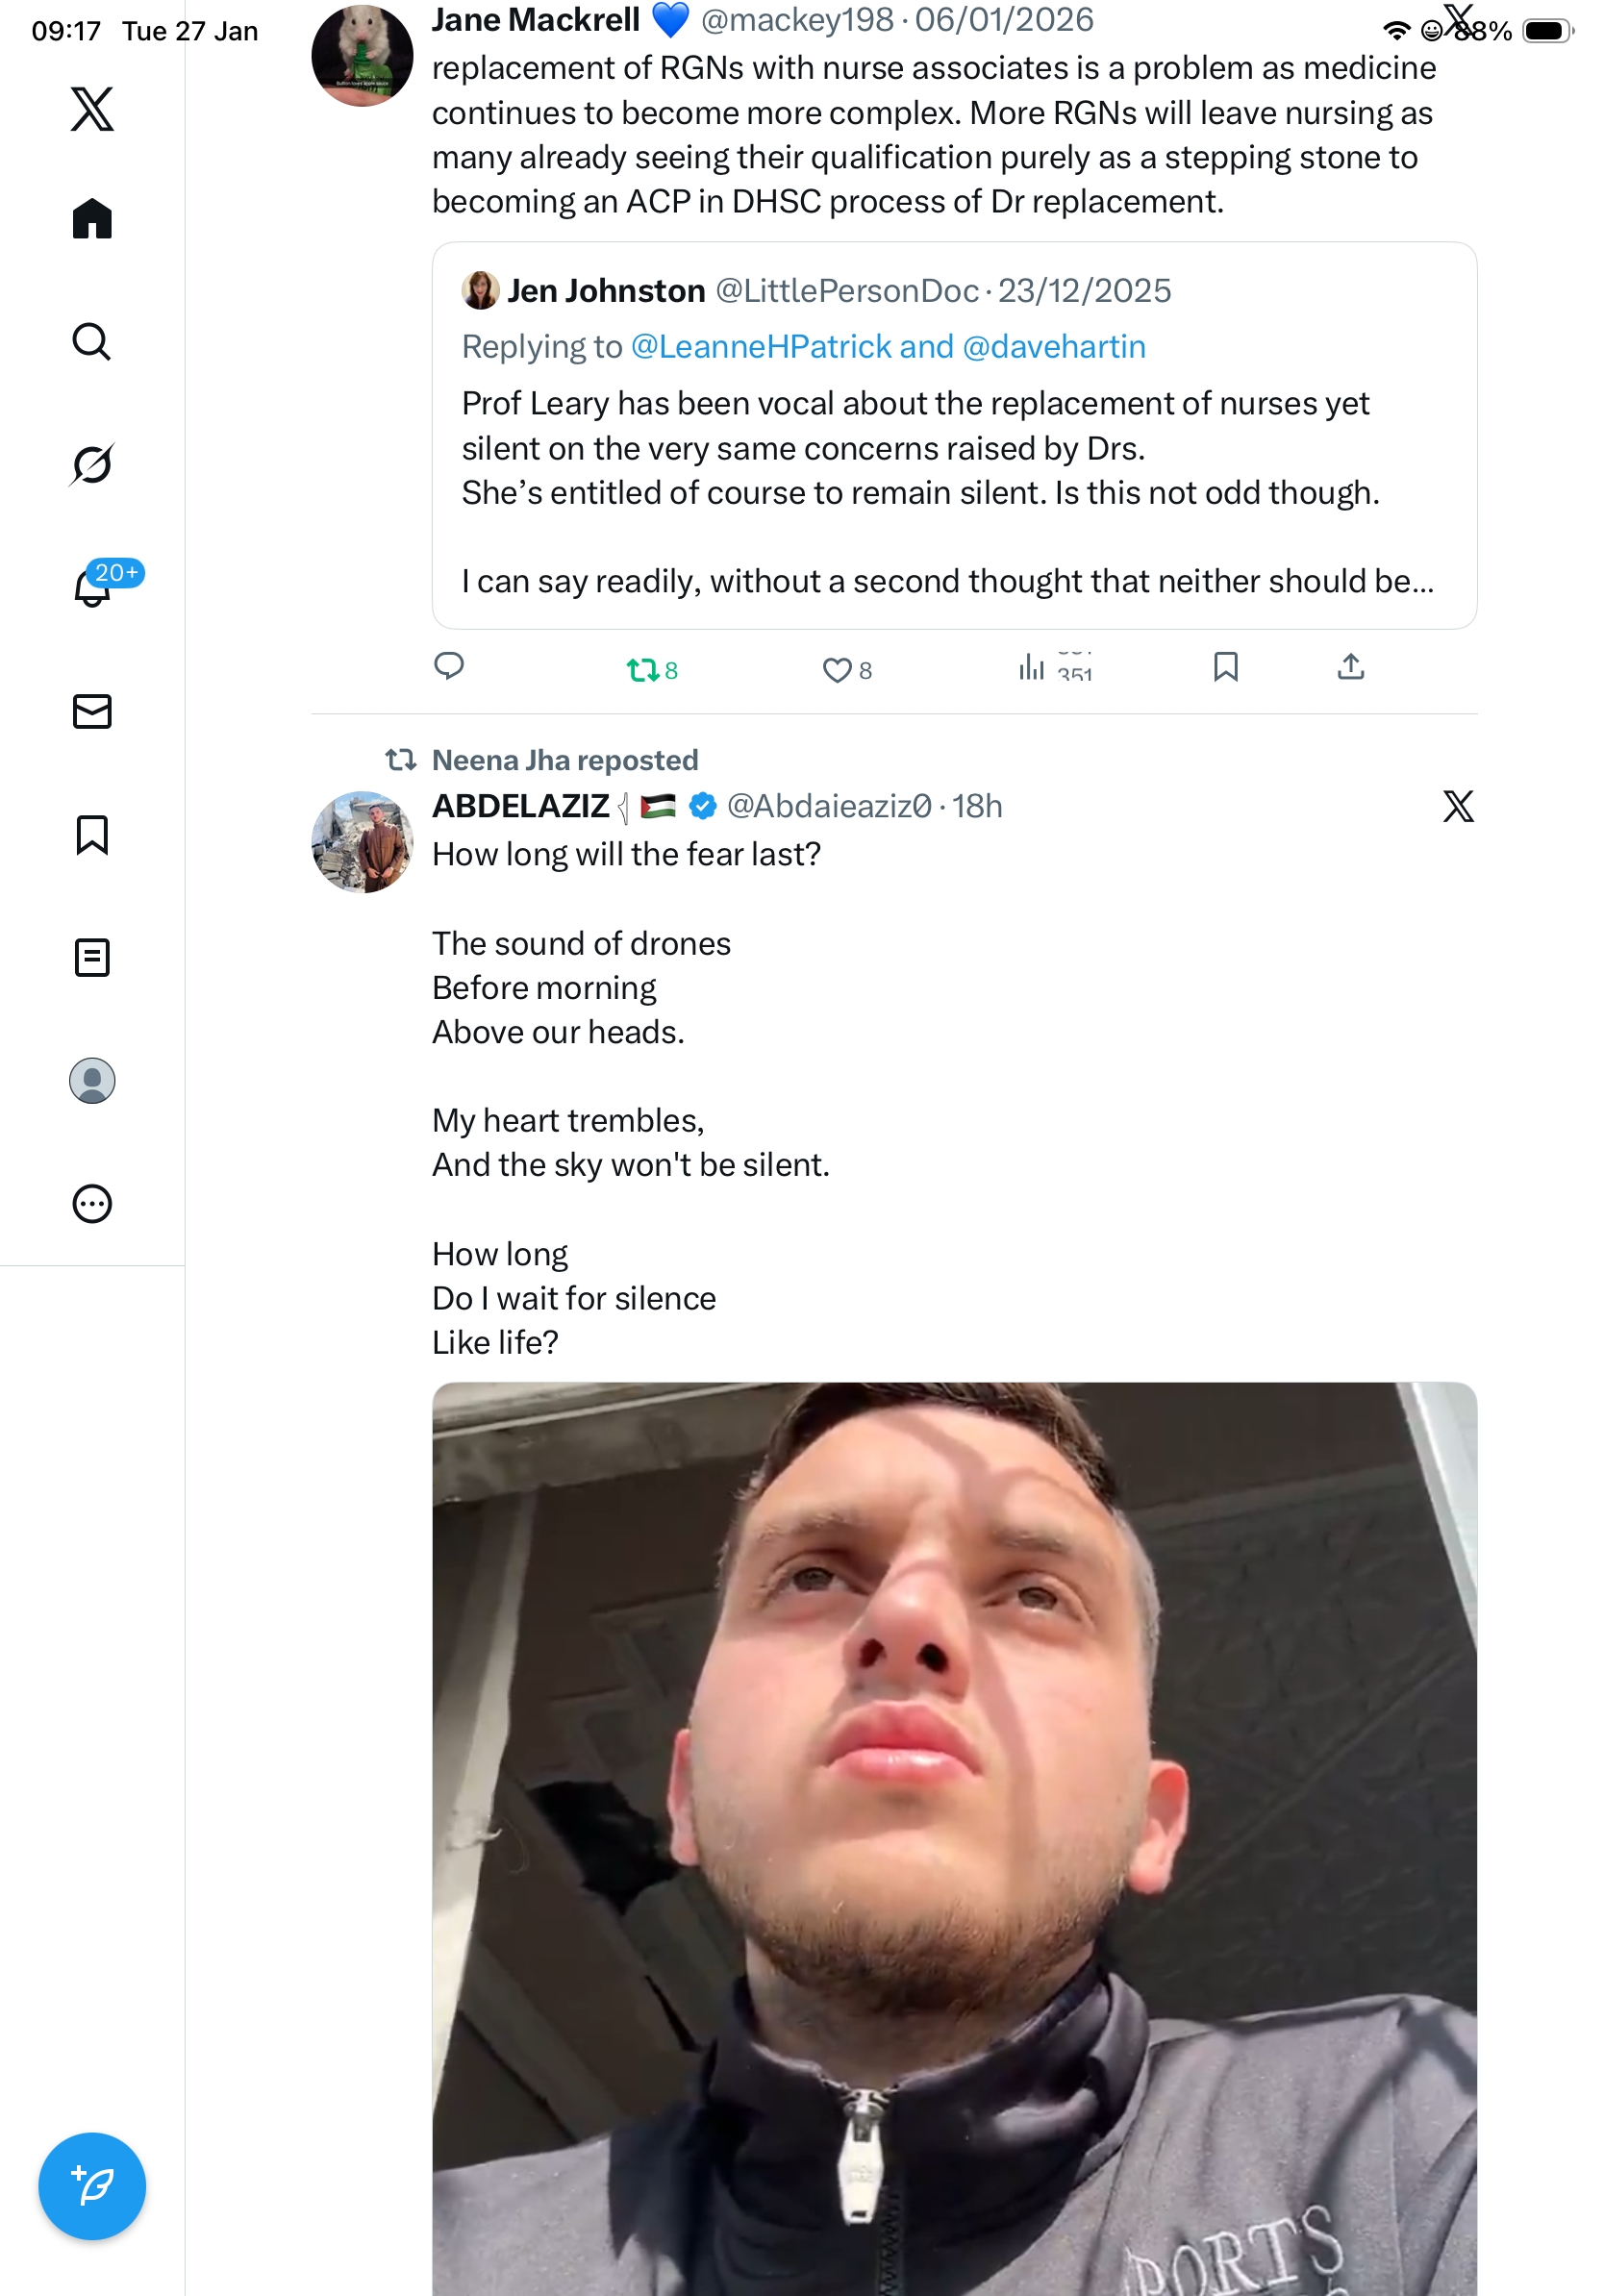Open Bookmarks in the sidebar
Image resolution: width=1604 pixels, height=2296 pixels.
(92, 834)
